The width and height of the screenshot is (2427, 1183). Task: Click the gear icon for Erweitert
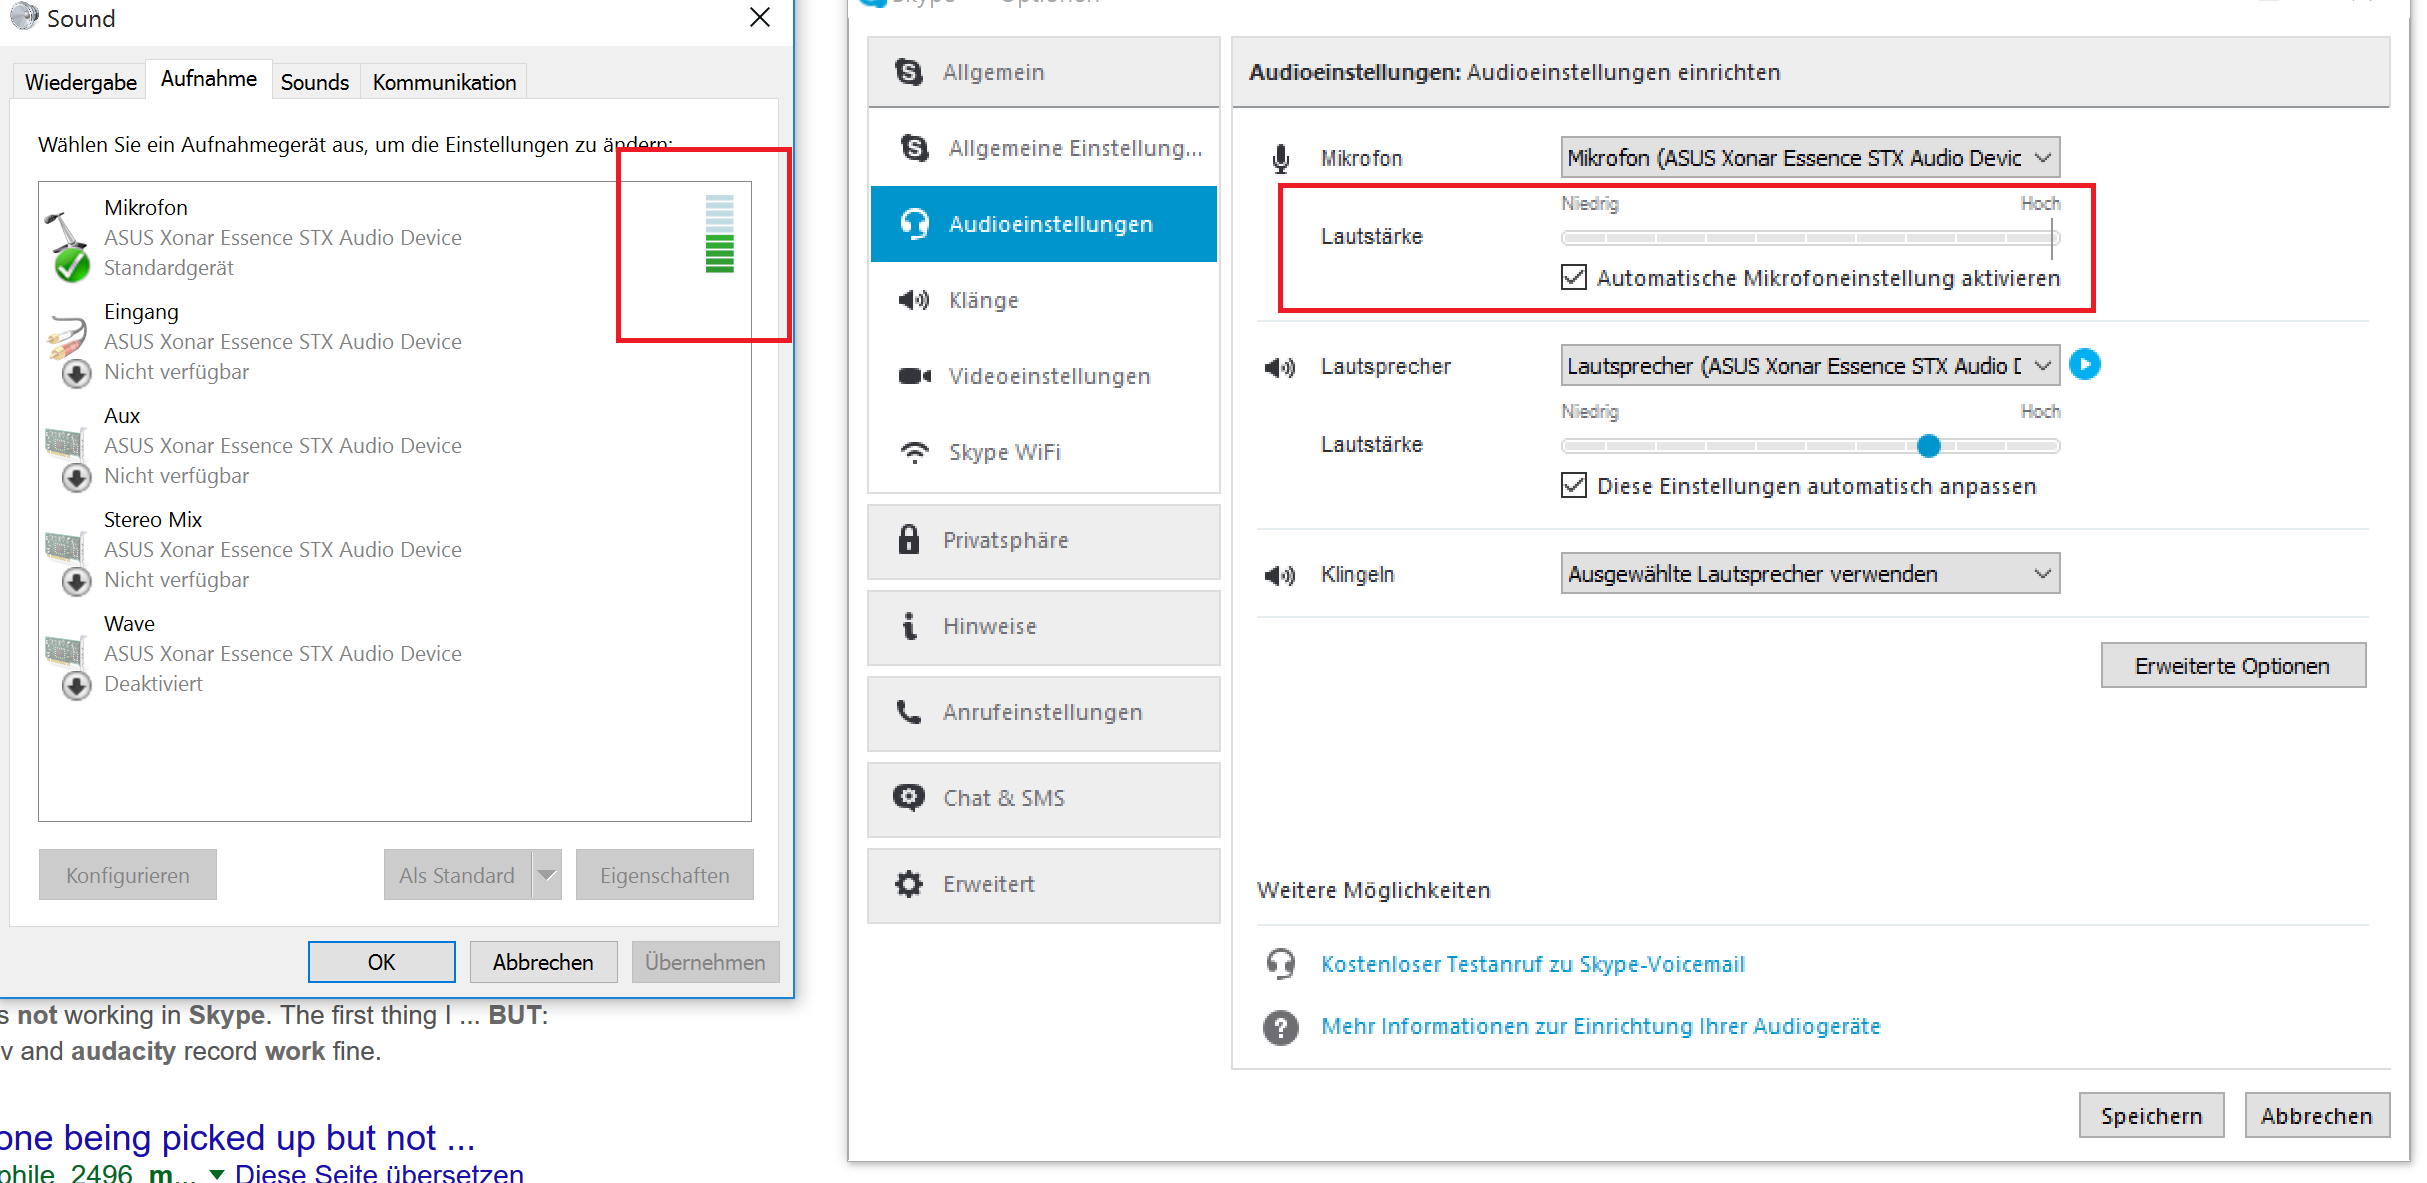tap(908, 884)
